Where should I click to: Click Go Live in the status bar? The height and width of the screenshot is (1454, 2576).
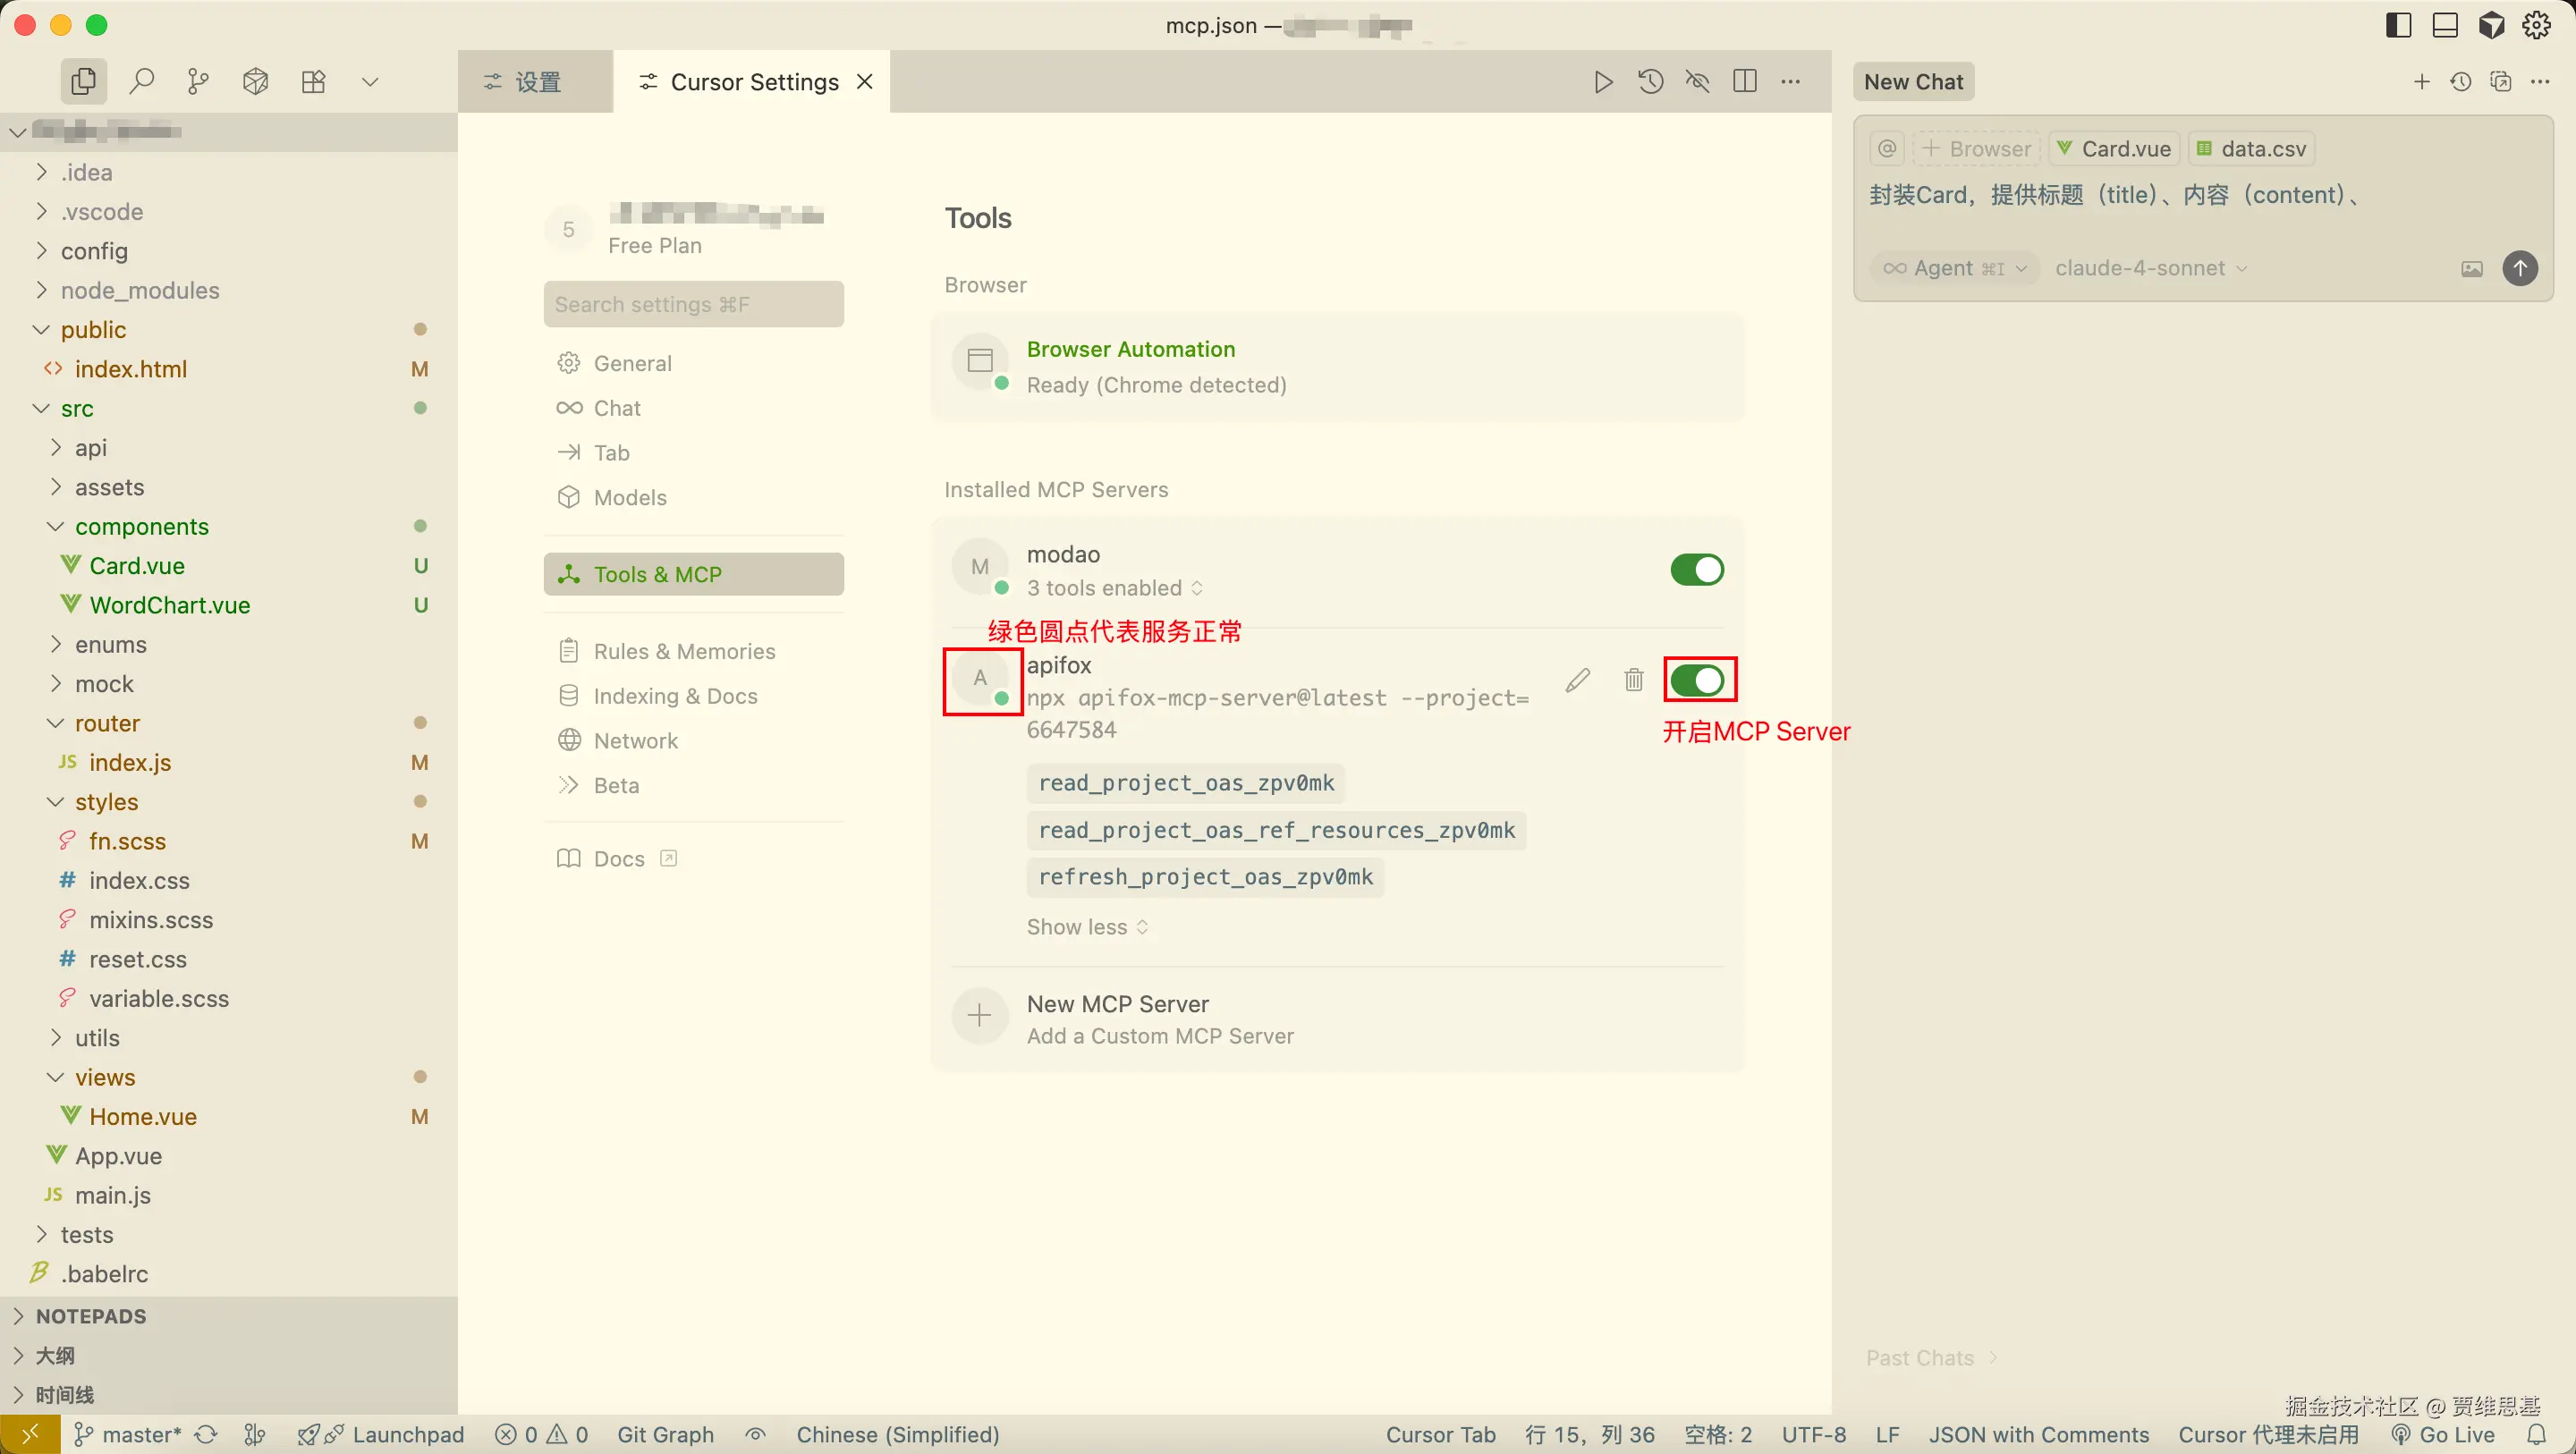2456,1435
